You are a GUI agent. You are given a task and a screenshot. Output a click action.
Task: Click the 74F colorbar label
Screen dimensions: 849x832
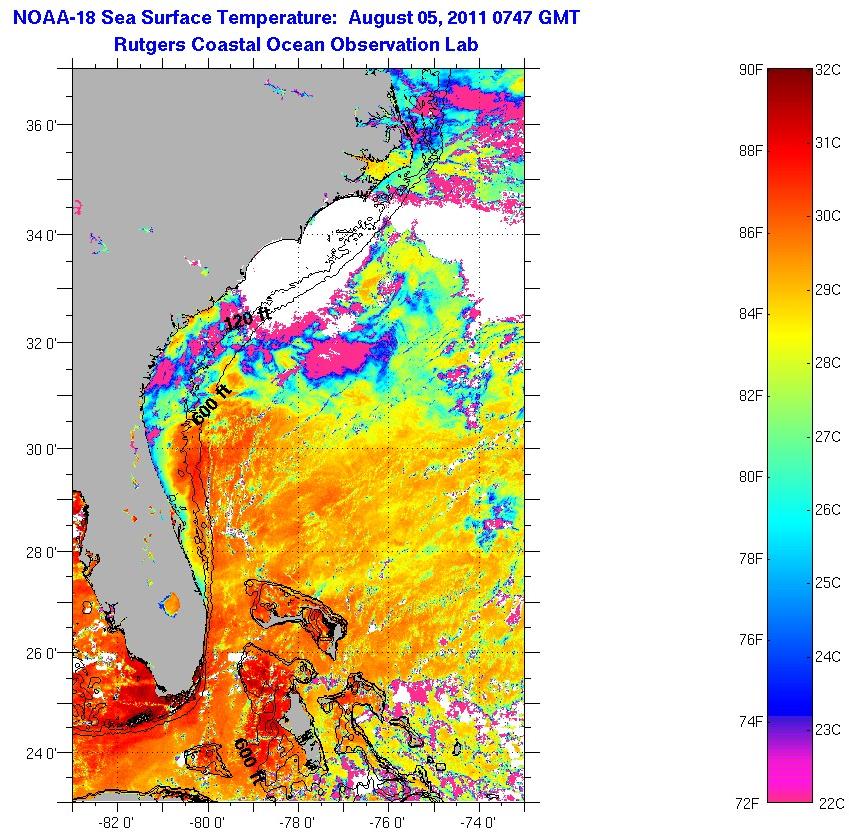click(750, 722)
